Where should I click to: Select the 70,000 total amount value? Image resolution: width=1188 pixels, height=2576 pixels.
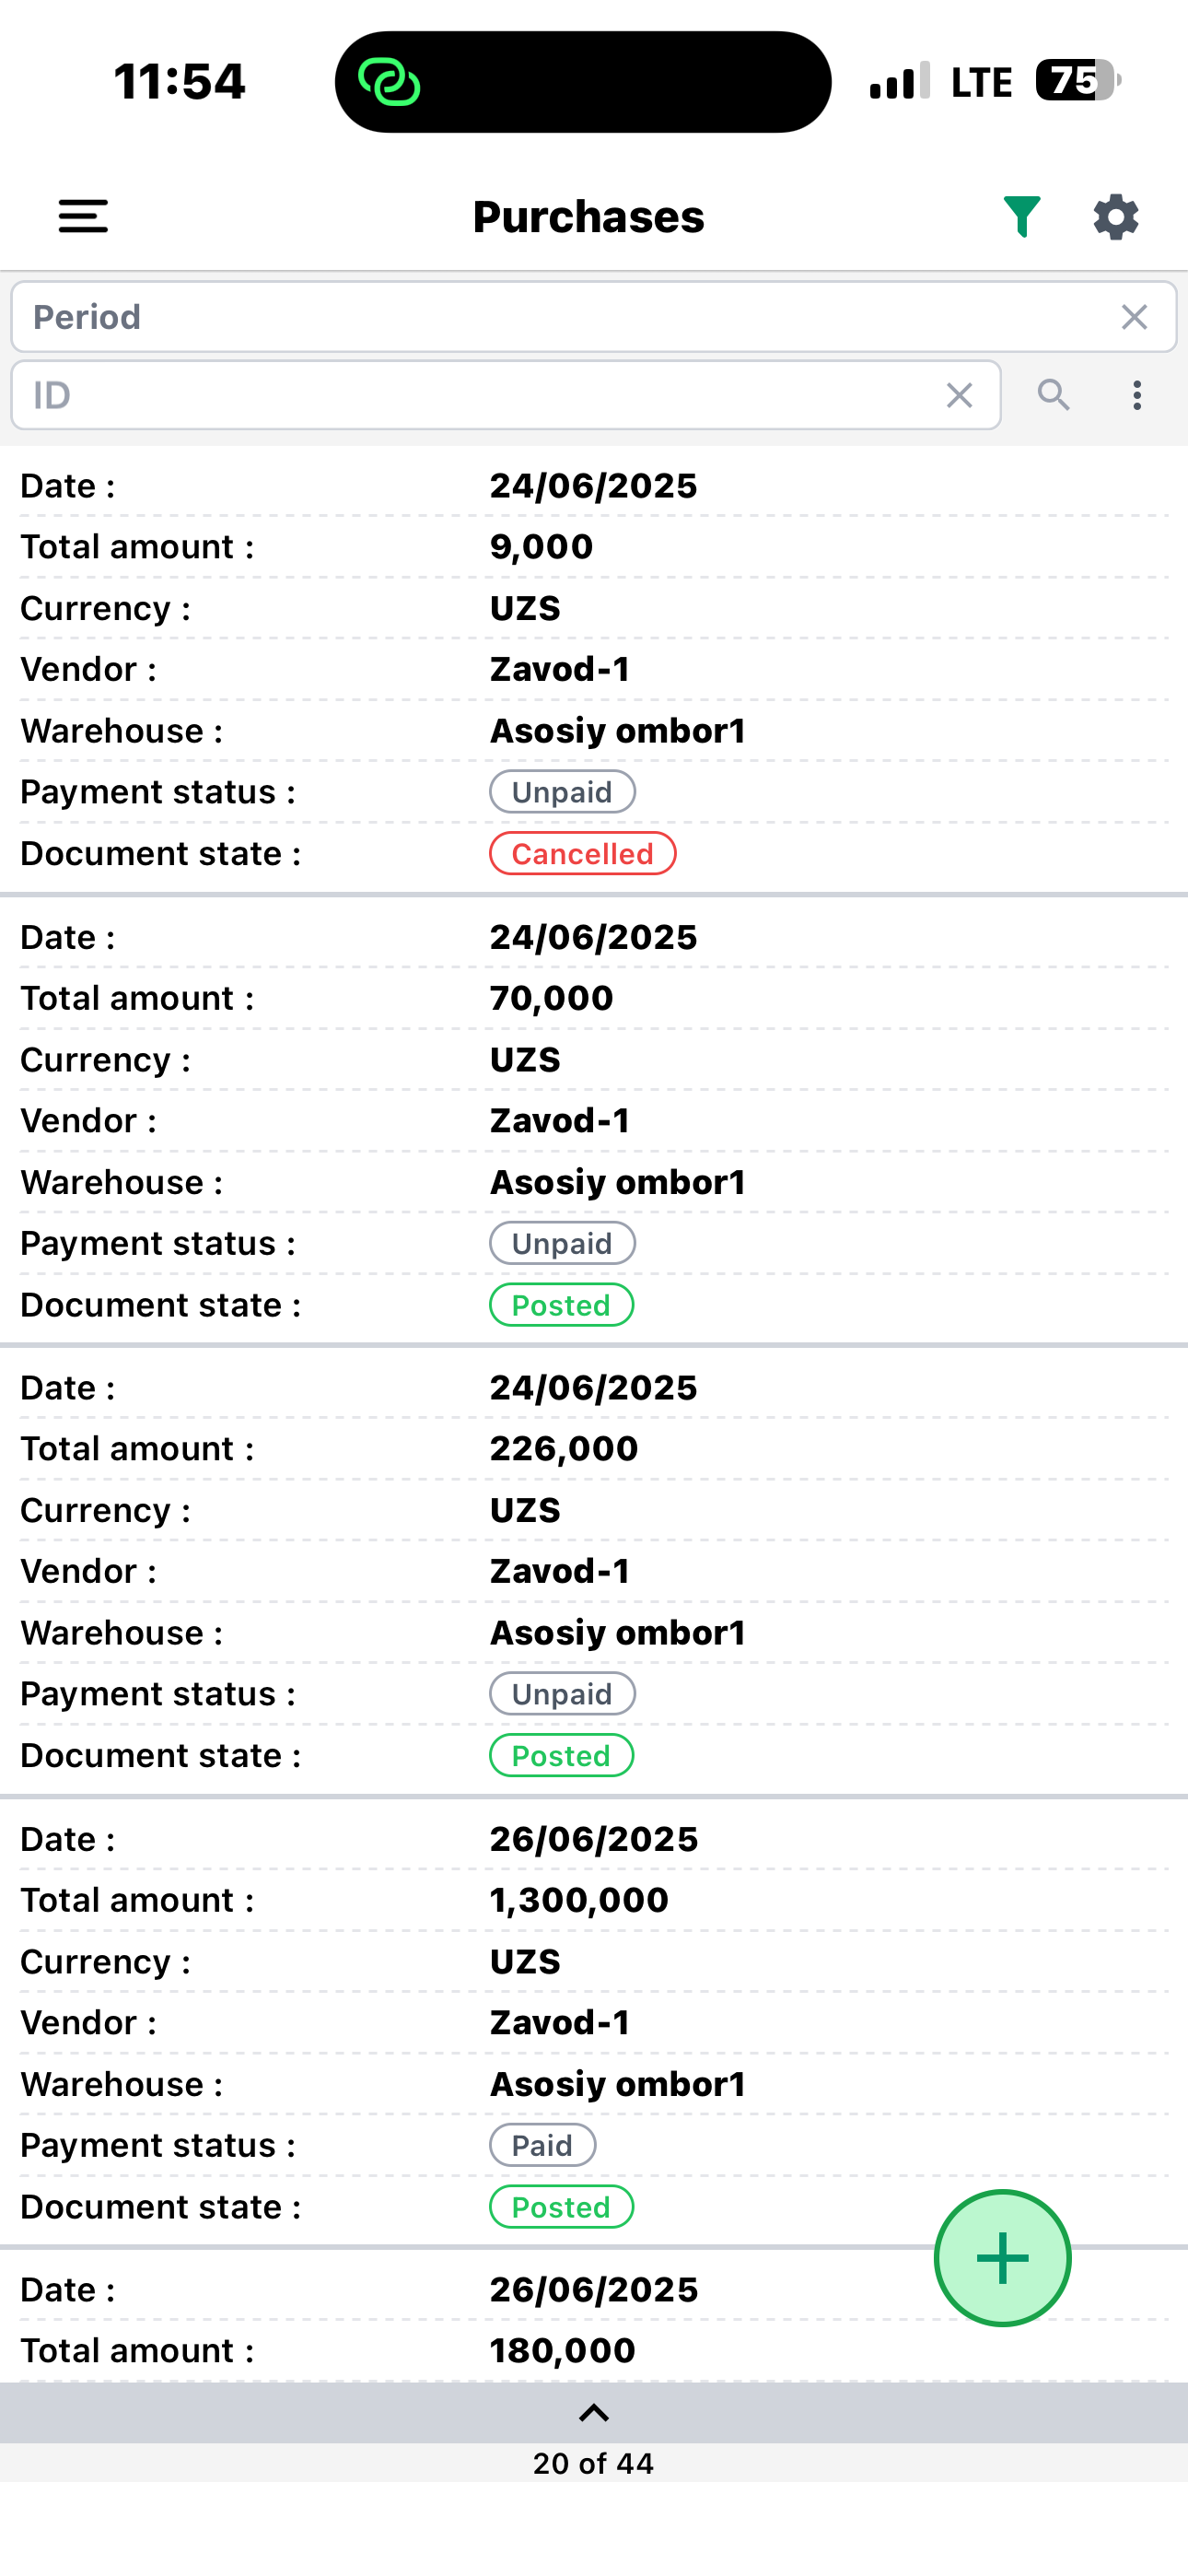coord(551,998)
